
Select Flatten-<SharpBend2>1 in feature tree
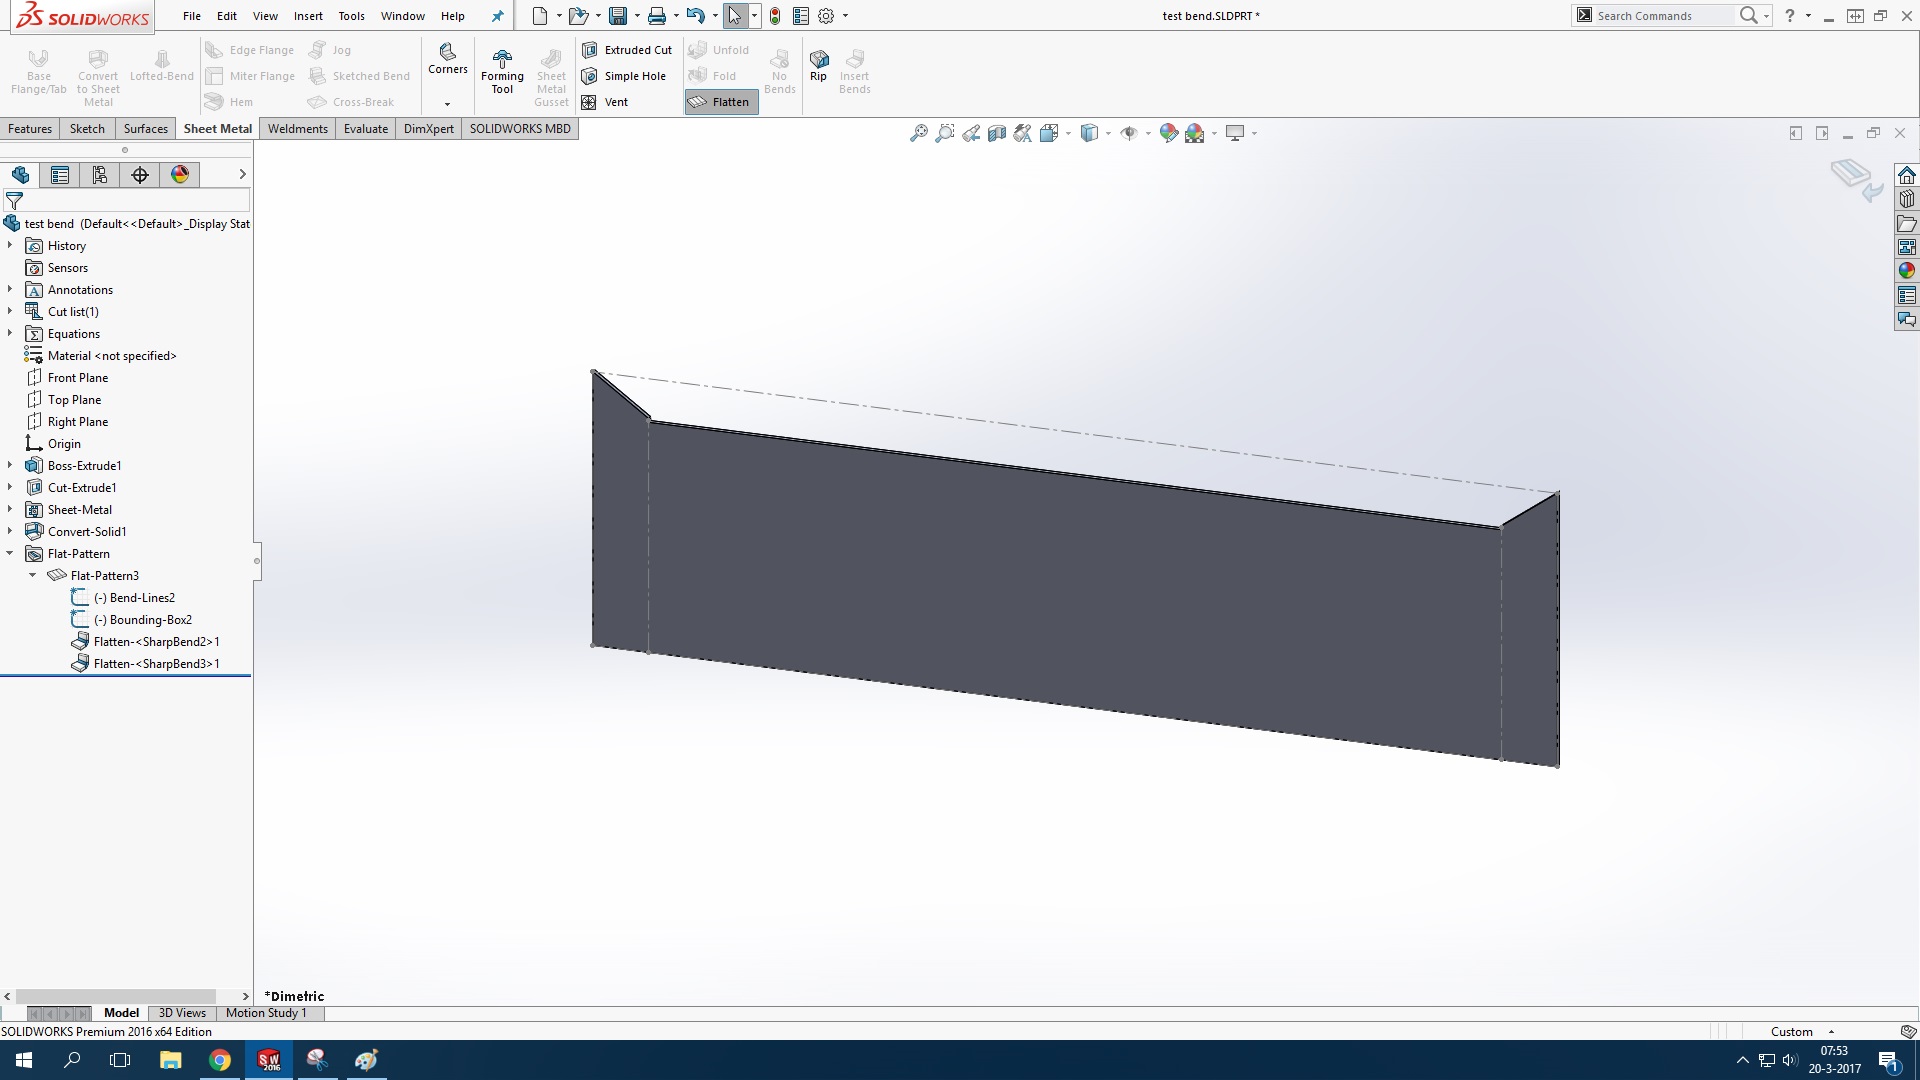[156, 642]
